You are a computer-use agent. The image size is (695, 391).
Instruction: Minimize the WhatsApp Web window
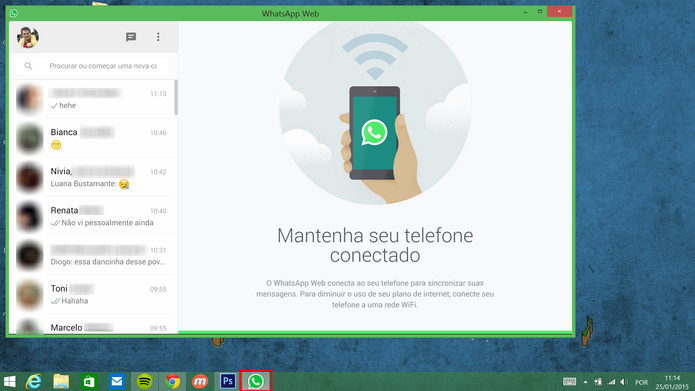click(525, 12)
